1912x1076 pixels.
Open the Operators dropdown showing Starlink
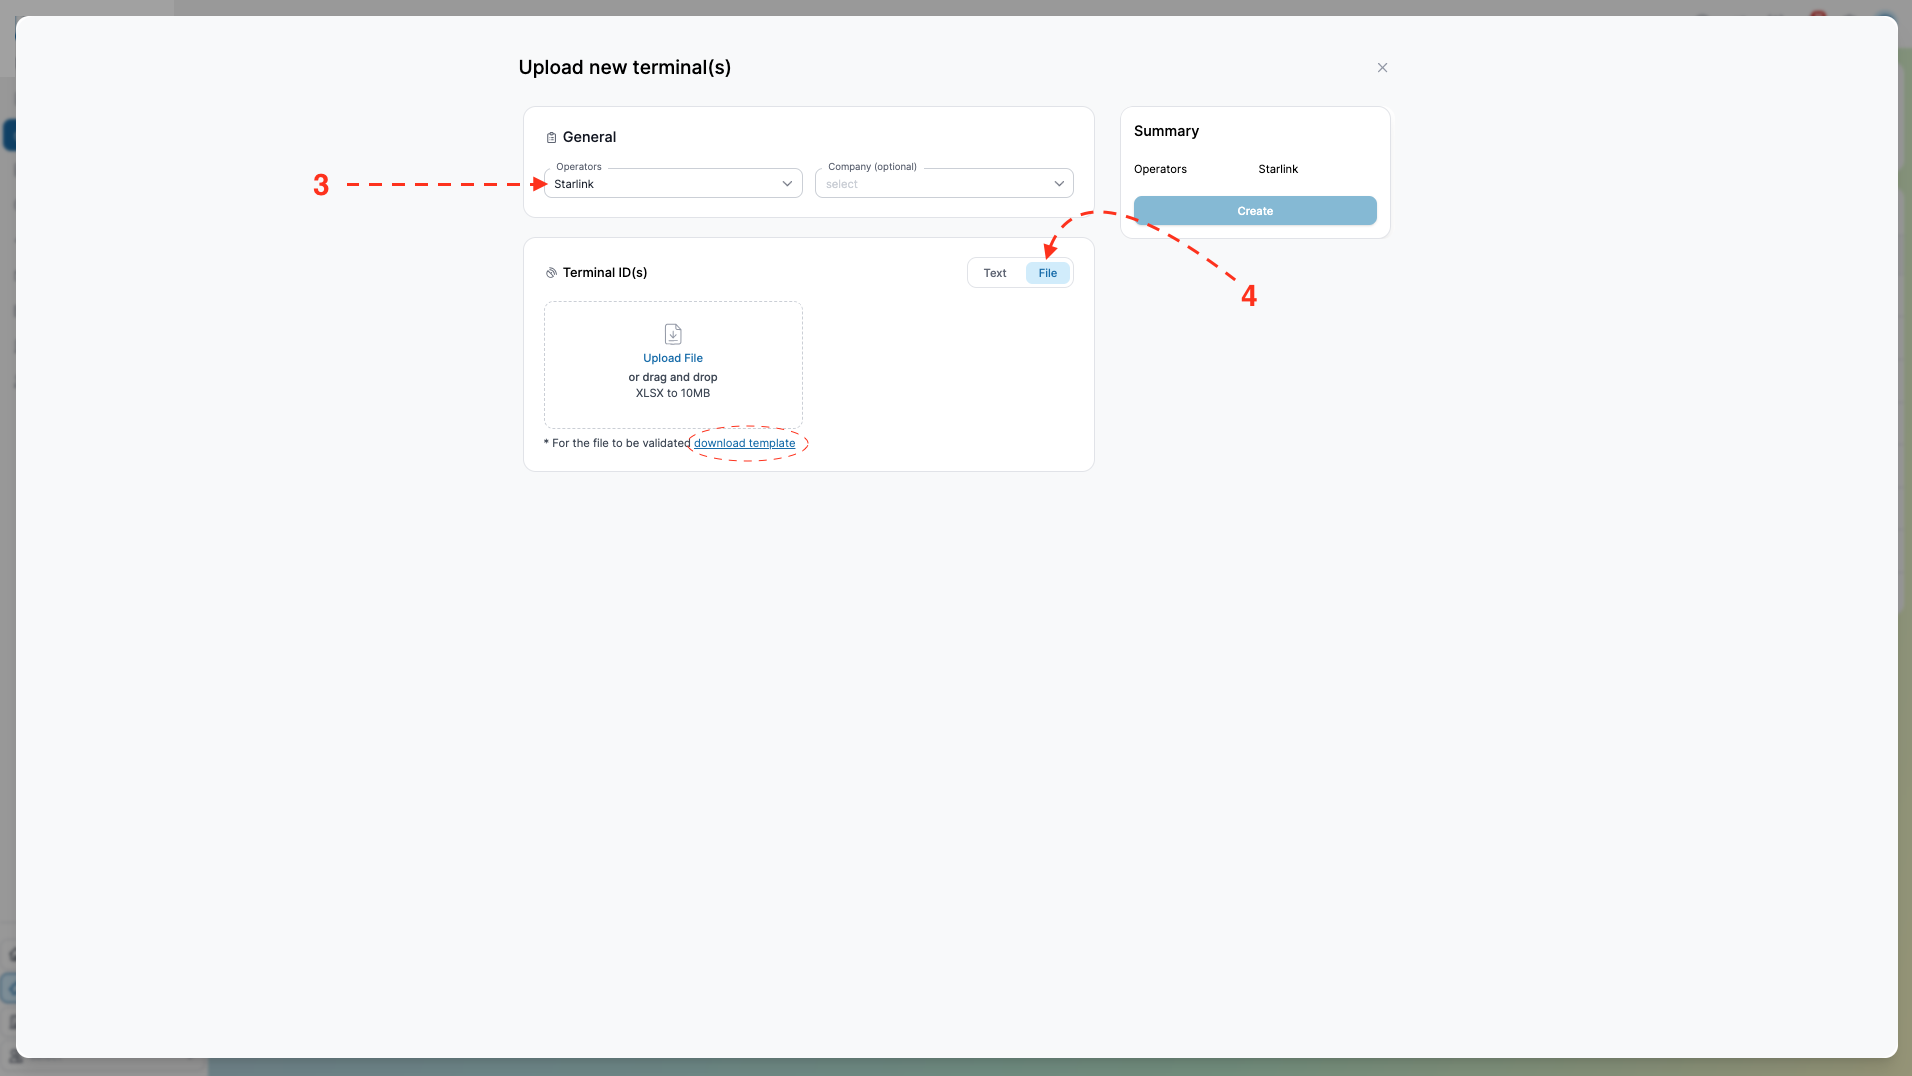[673, 183]
